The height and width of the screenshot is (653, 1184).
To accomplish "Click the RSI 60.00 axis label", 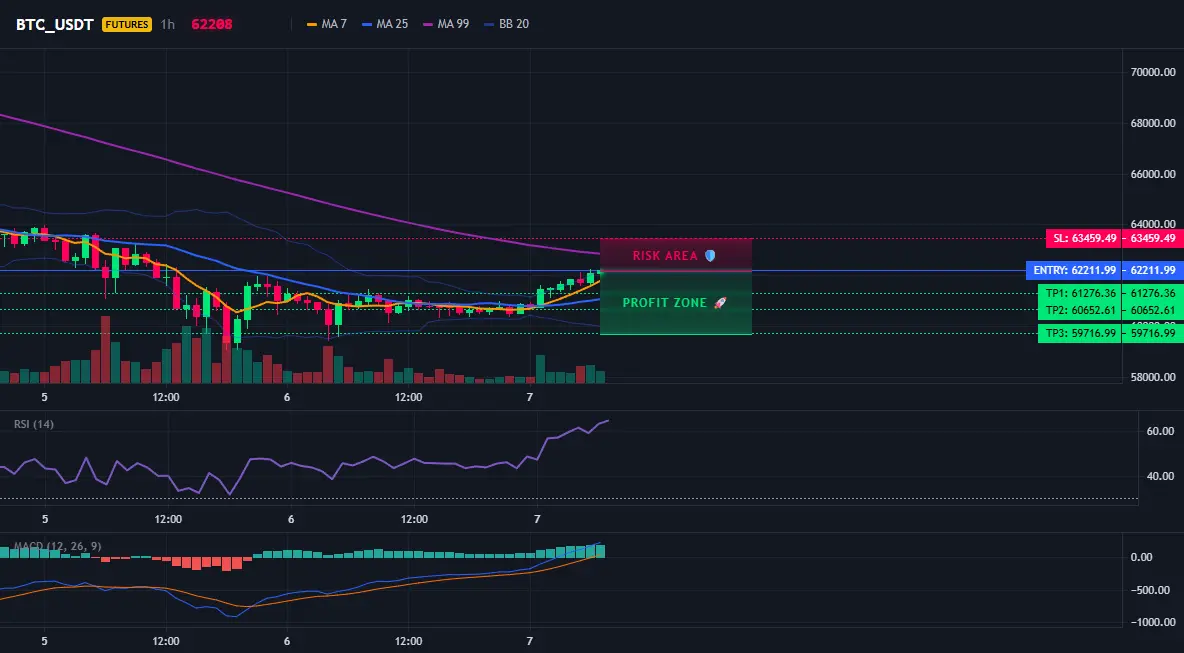I will point(1161,431).
